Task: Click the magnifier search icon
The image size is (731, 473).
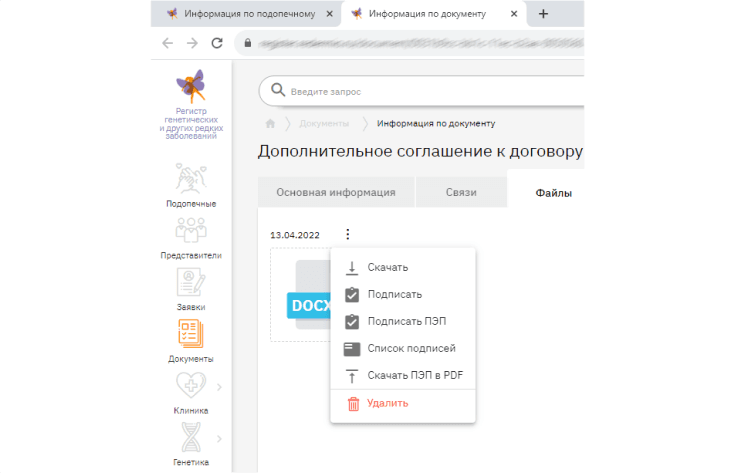Action: 278,90
